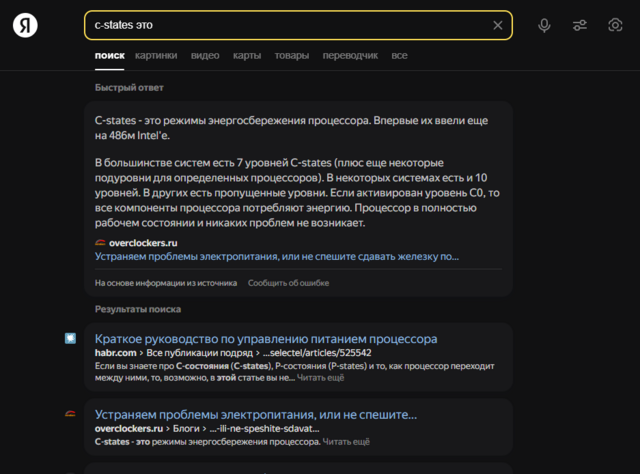Click Сообщить об ошибке link
Screen dimensions: 640x474
[x=288, y=283]
